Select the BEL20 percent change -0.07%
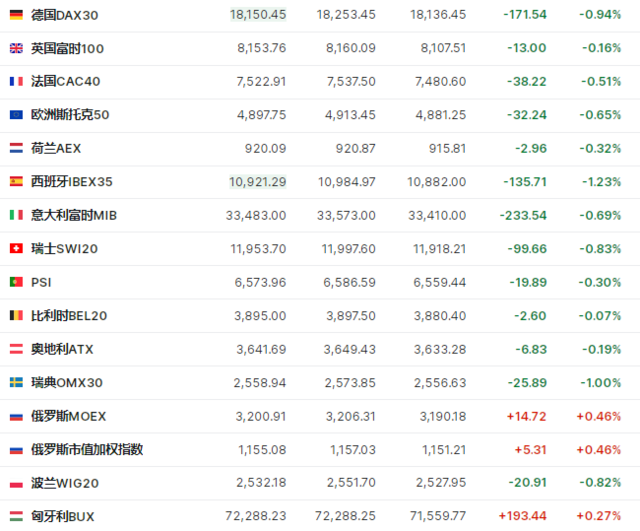 [x=600, y=316]
